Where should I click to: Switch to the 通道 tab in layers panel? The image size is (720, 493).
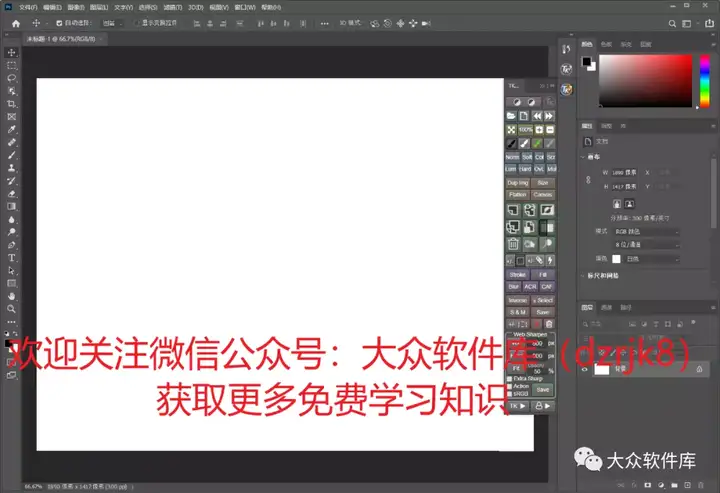(606, 308)
